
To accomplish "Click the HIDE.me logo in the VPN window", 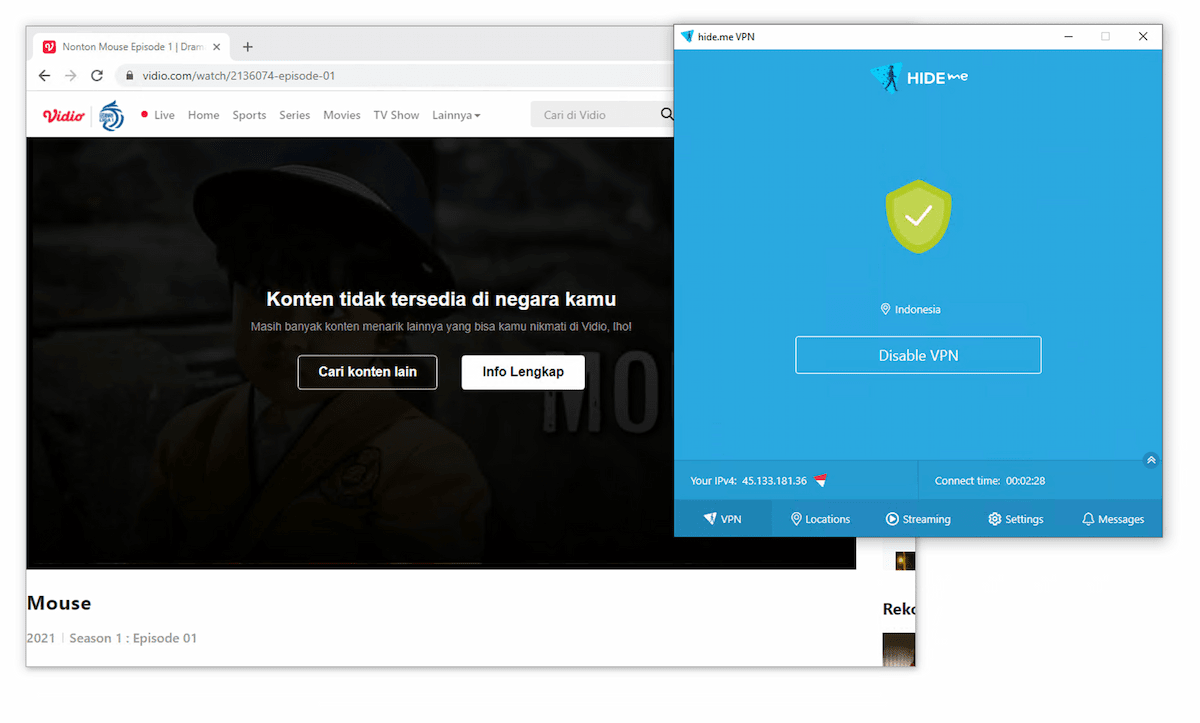I will coord(918,78).
